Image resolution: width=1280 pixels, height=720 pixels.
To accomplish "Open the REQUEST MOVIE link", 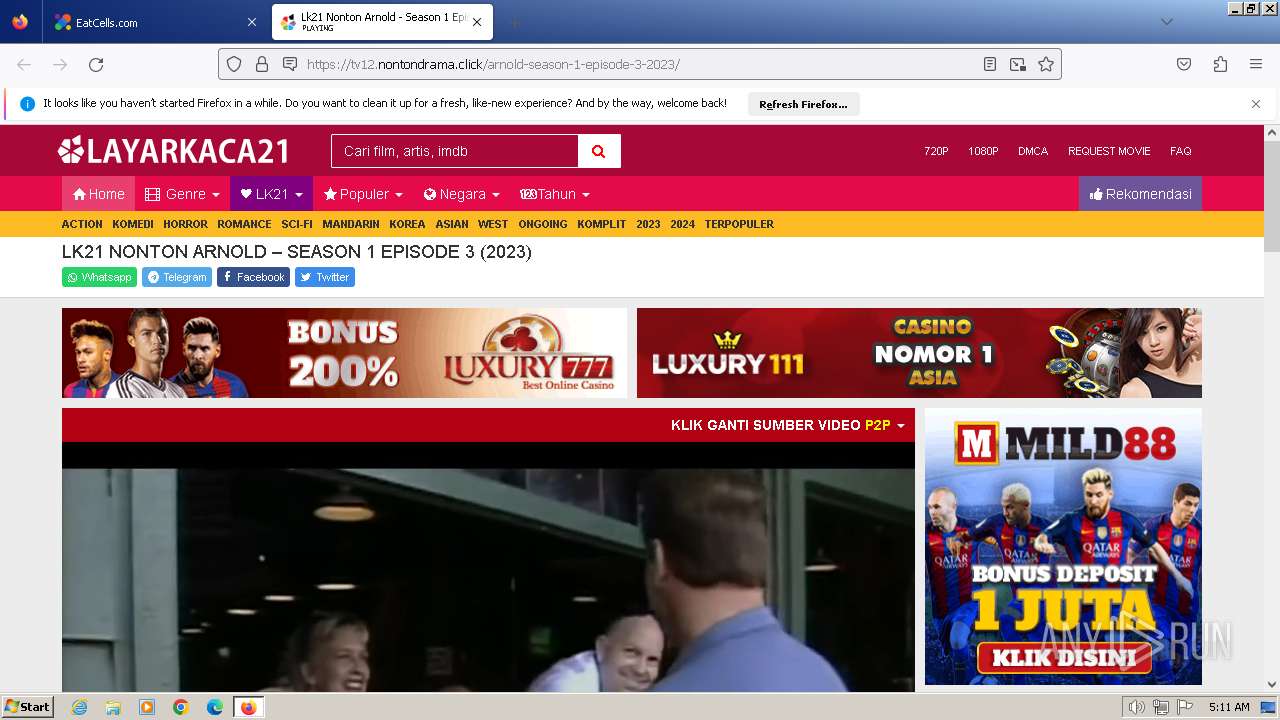I will [1109, 151].
